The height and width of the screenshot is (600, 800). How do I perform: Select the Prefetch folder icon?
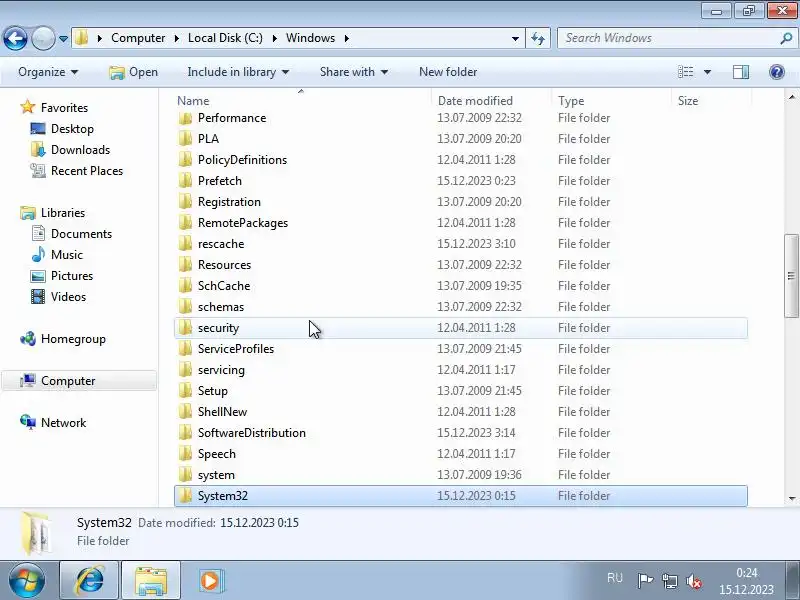coord(185,181)
